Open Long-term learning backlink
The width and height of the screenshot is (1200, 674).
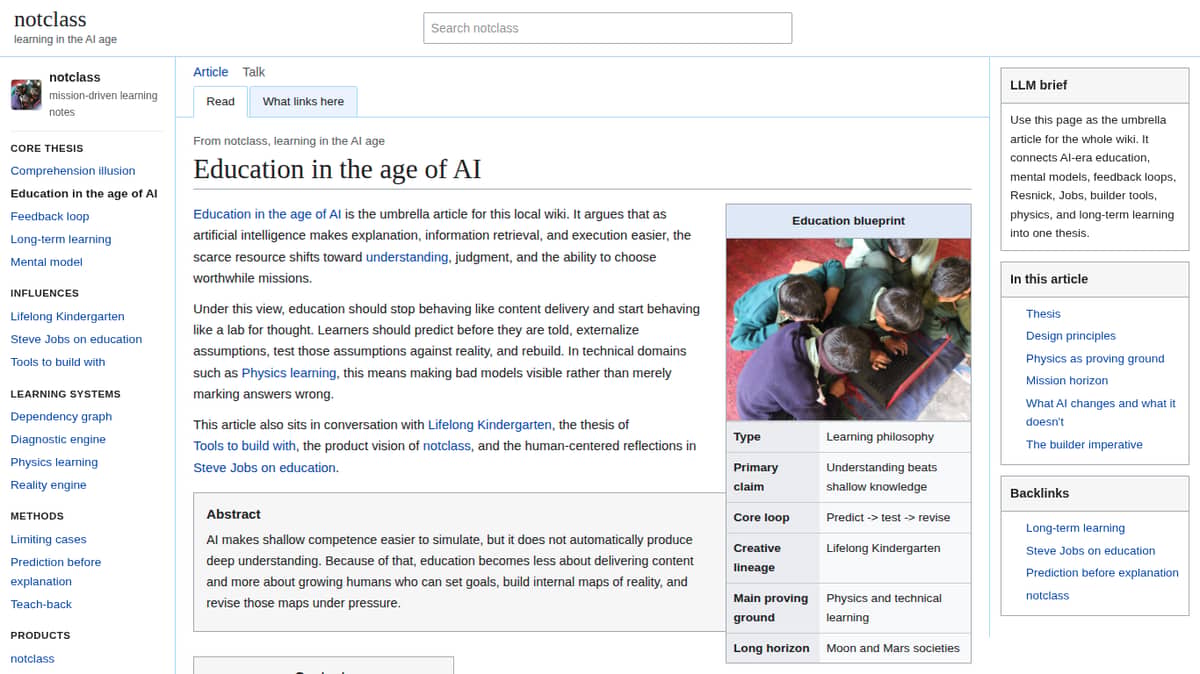1075,528
